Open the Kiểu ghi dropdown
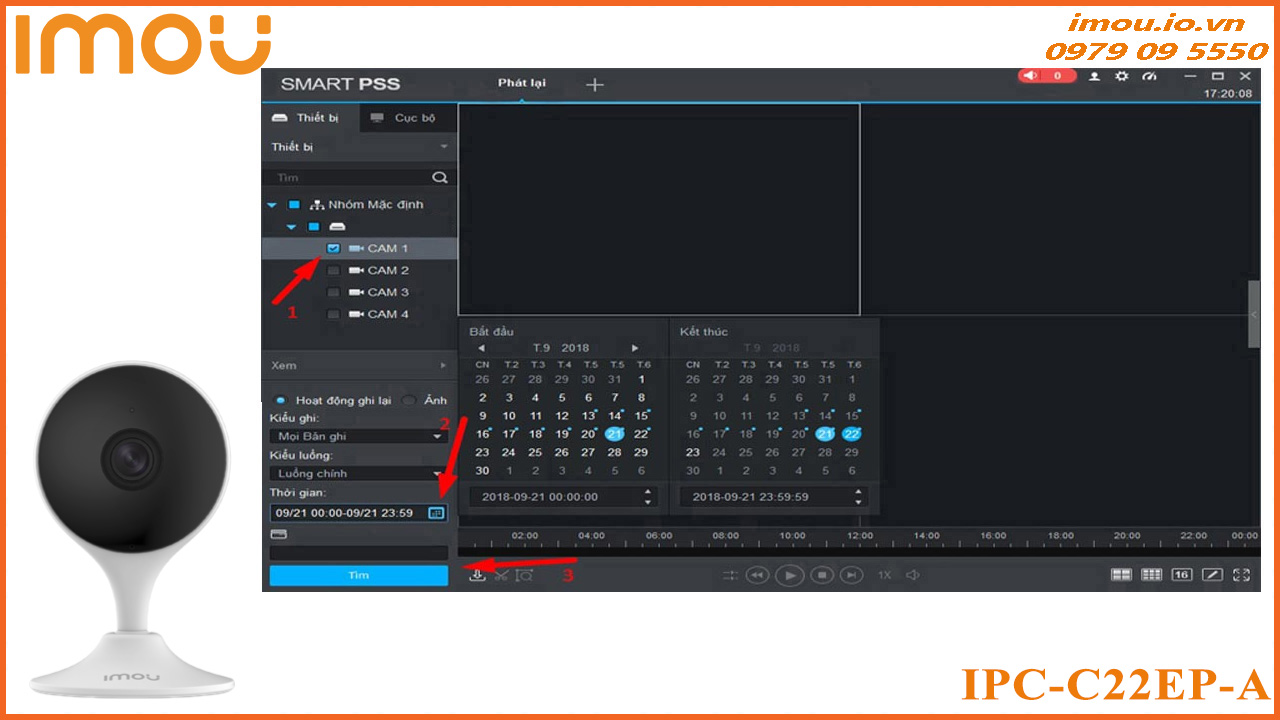The image size is (1280, 720). point(358,436)
